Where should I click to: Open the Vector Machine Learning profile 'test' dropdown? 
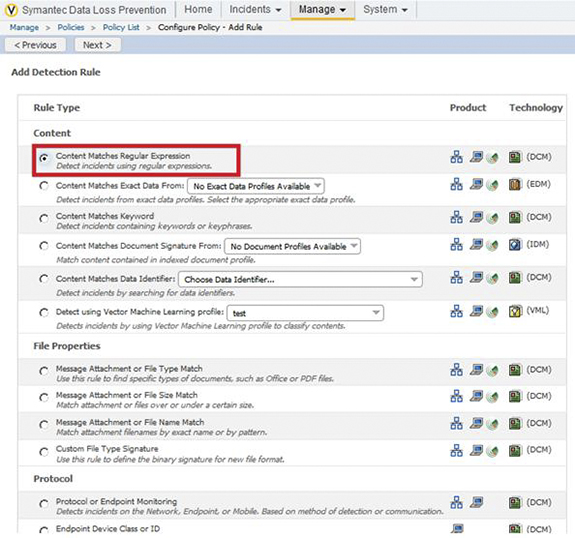click(x=305, y=313)
